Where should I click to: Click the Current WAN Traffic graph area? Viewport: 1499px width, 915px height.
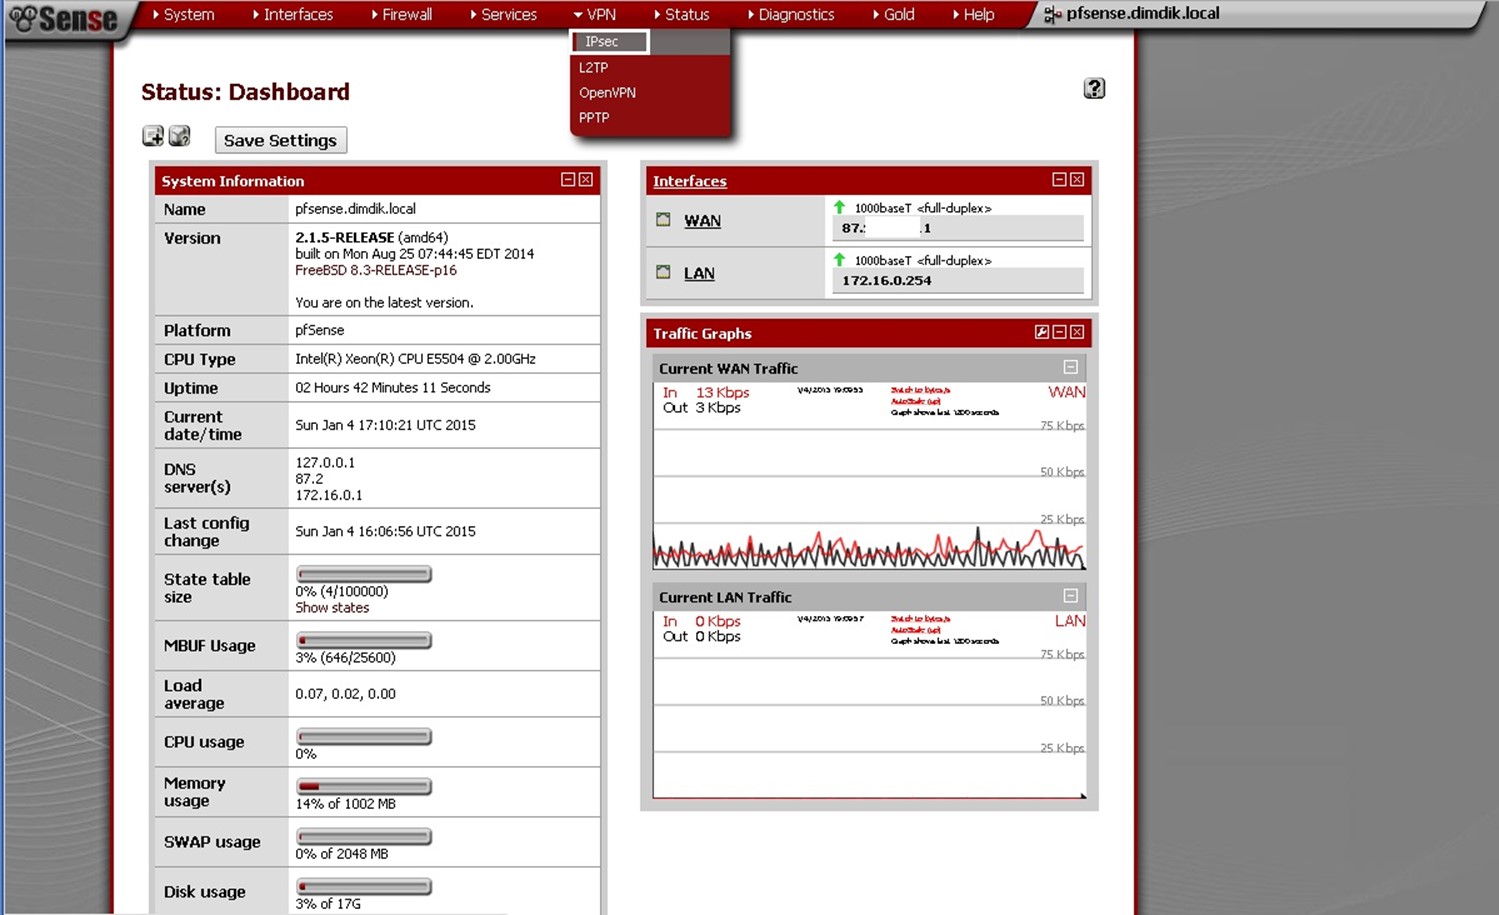pyautogui.click(x=869, y=476)
